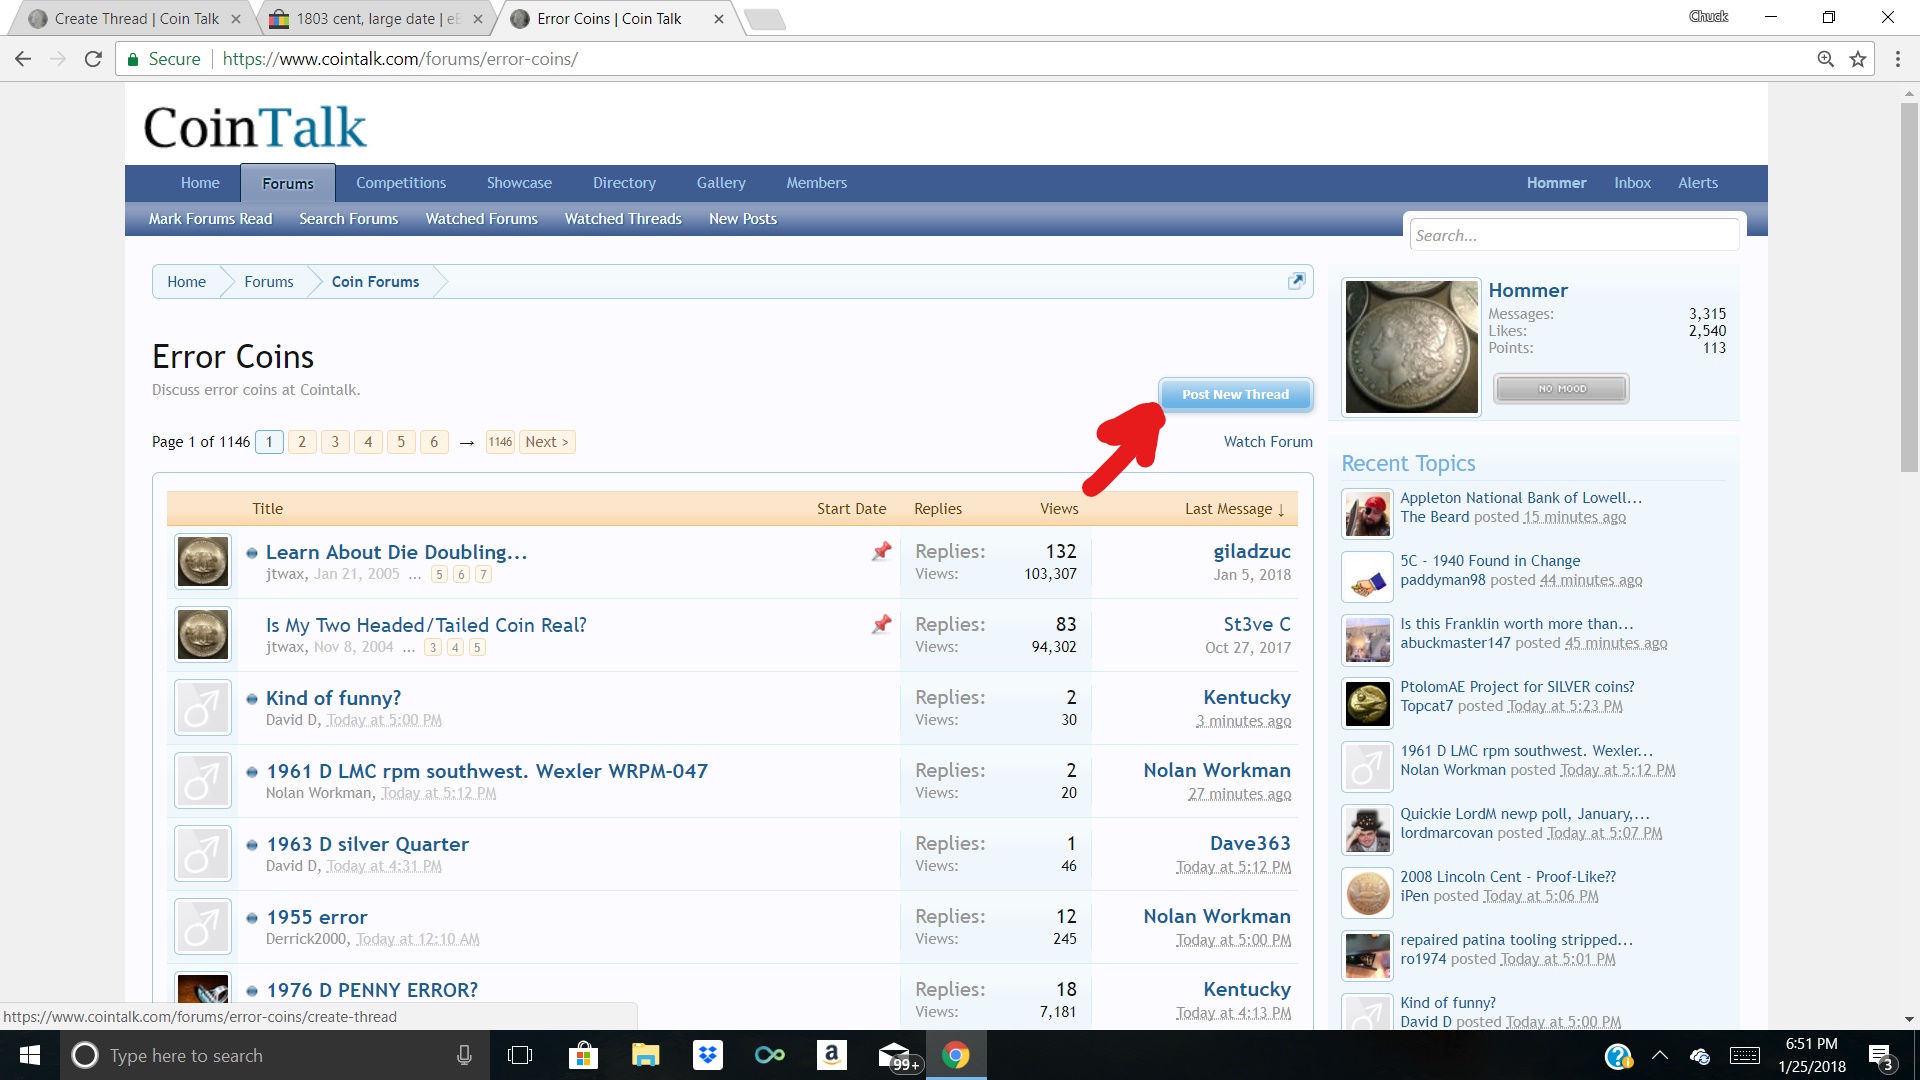1920x1080 pixels.
Task: Show hidden system tray icons
Action: tap(1660, 1055)
